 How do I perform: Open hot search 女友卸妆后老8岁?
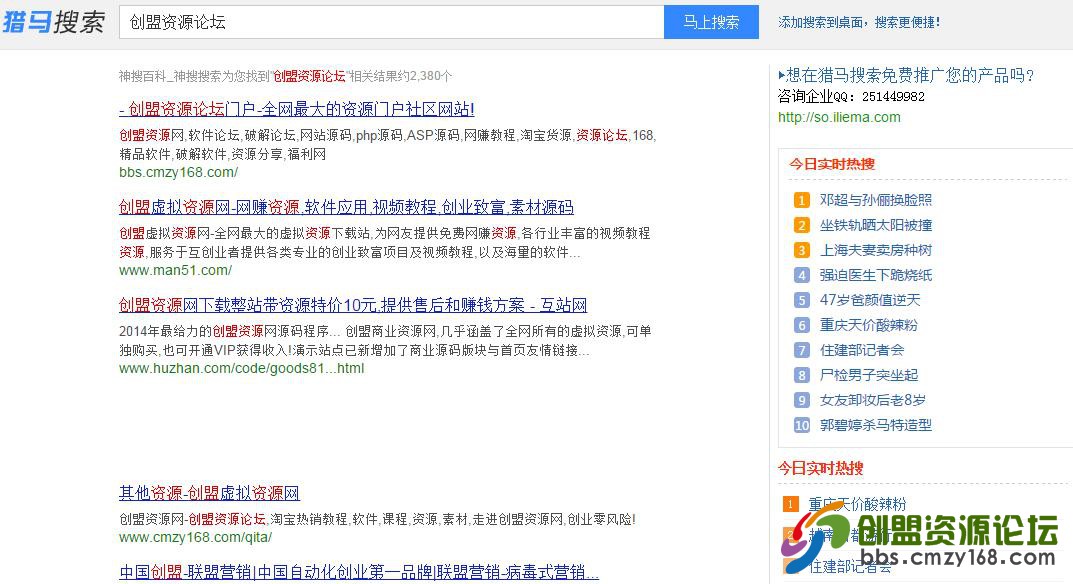(872, 400)
